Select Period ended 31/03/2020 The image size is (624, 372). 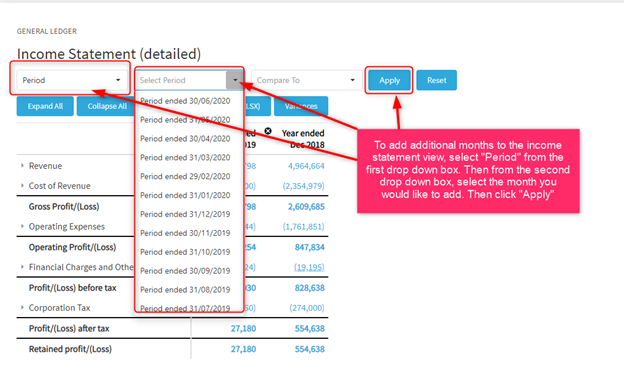[185, 158]
